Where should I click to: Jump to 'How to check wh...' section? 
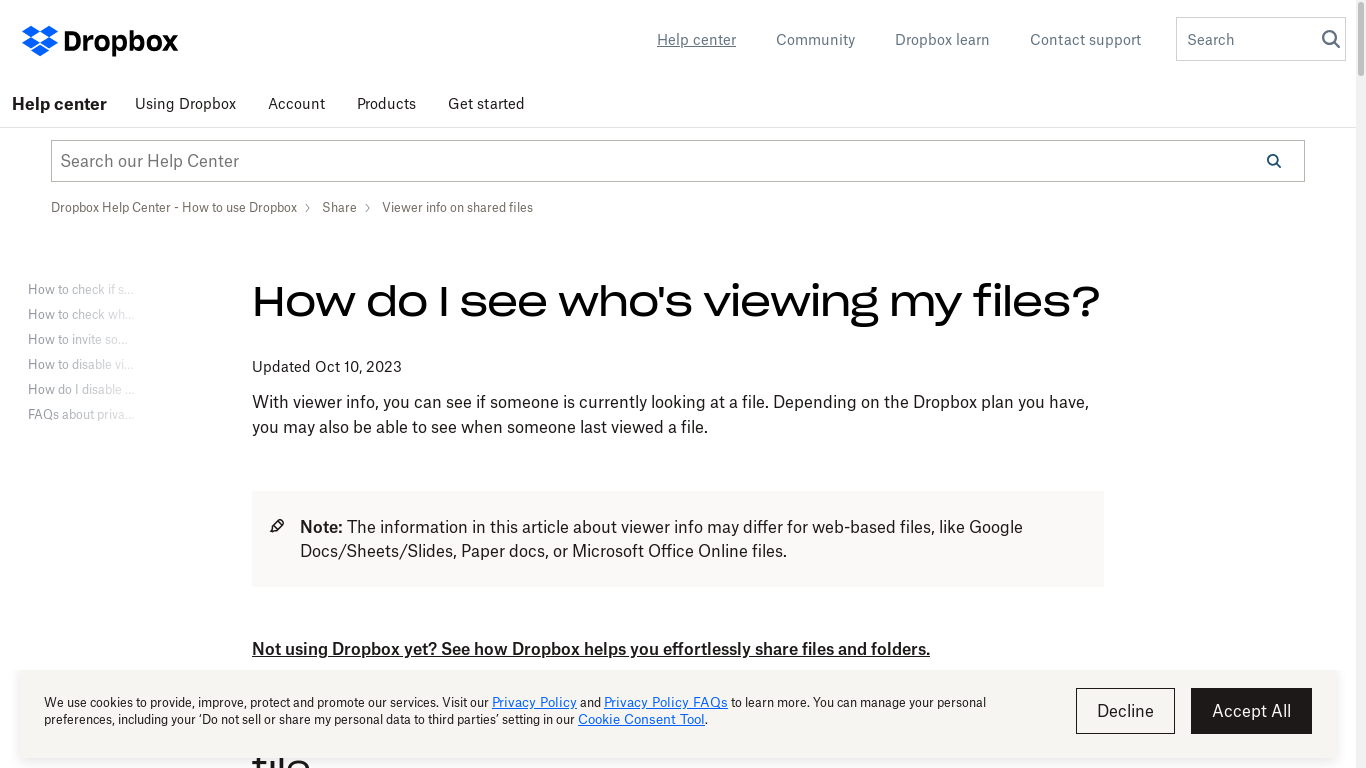(x=81, y=314)
